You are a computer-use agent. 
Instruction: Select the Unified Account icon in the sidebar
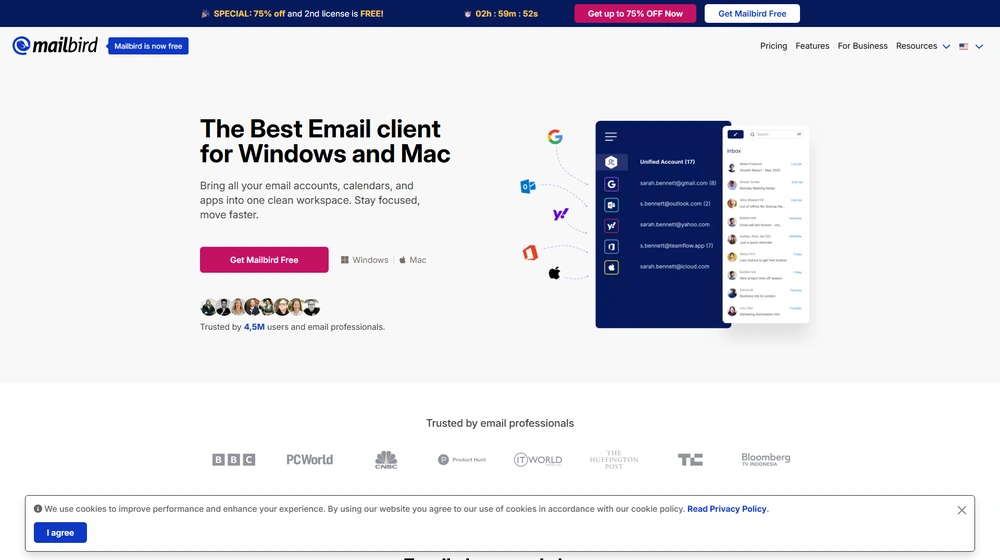tap(611, 162)
